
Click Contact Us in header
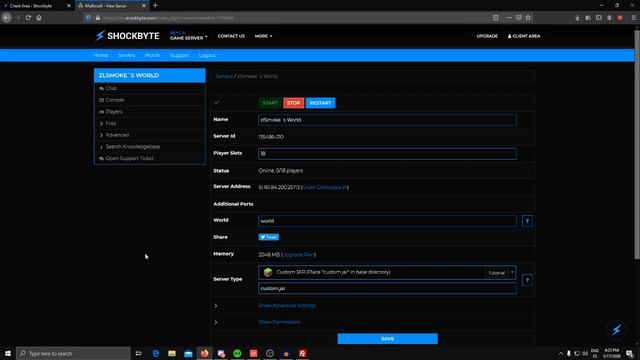(x=231, y=36)
